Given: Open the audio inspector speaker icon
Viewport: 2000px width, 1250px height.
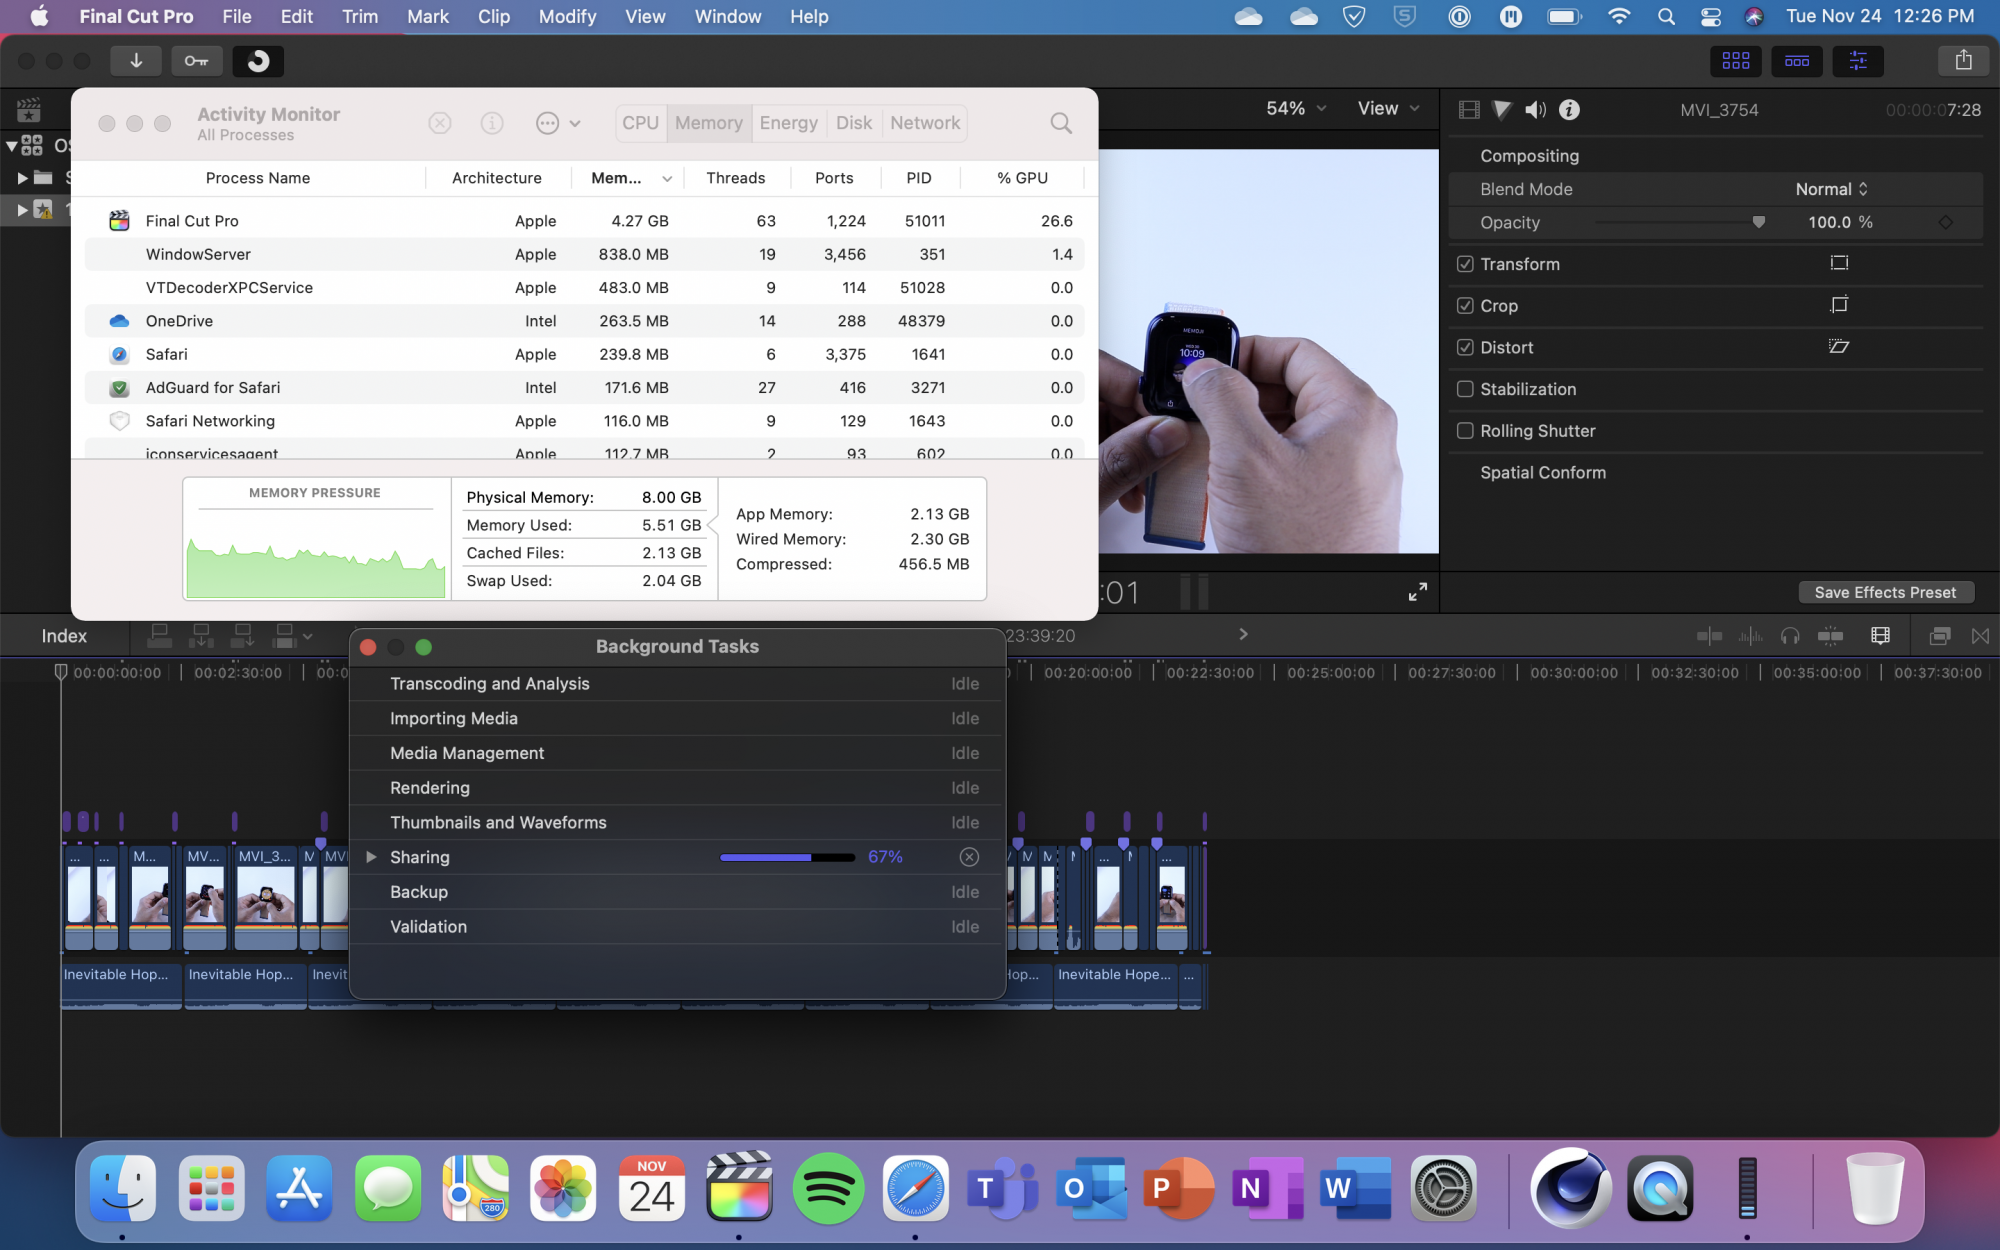Looking at the screenshot, I should click(x=1535, y=110).
